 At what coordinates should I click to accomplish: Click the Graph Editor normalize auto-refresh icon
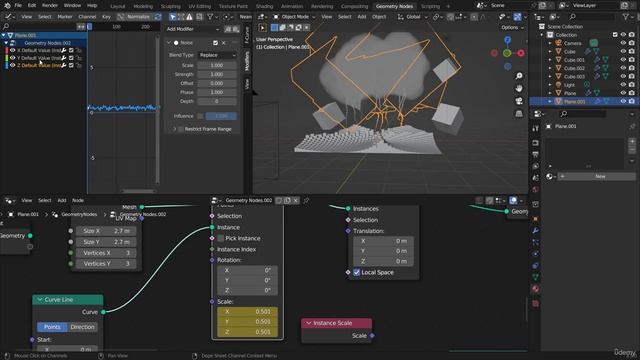[x=158, y=17]
